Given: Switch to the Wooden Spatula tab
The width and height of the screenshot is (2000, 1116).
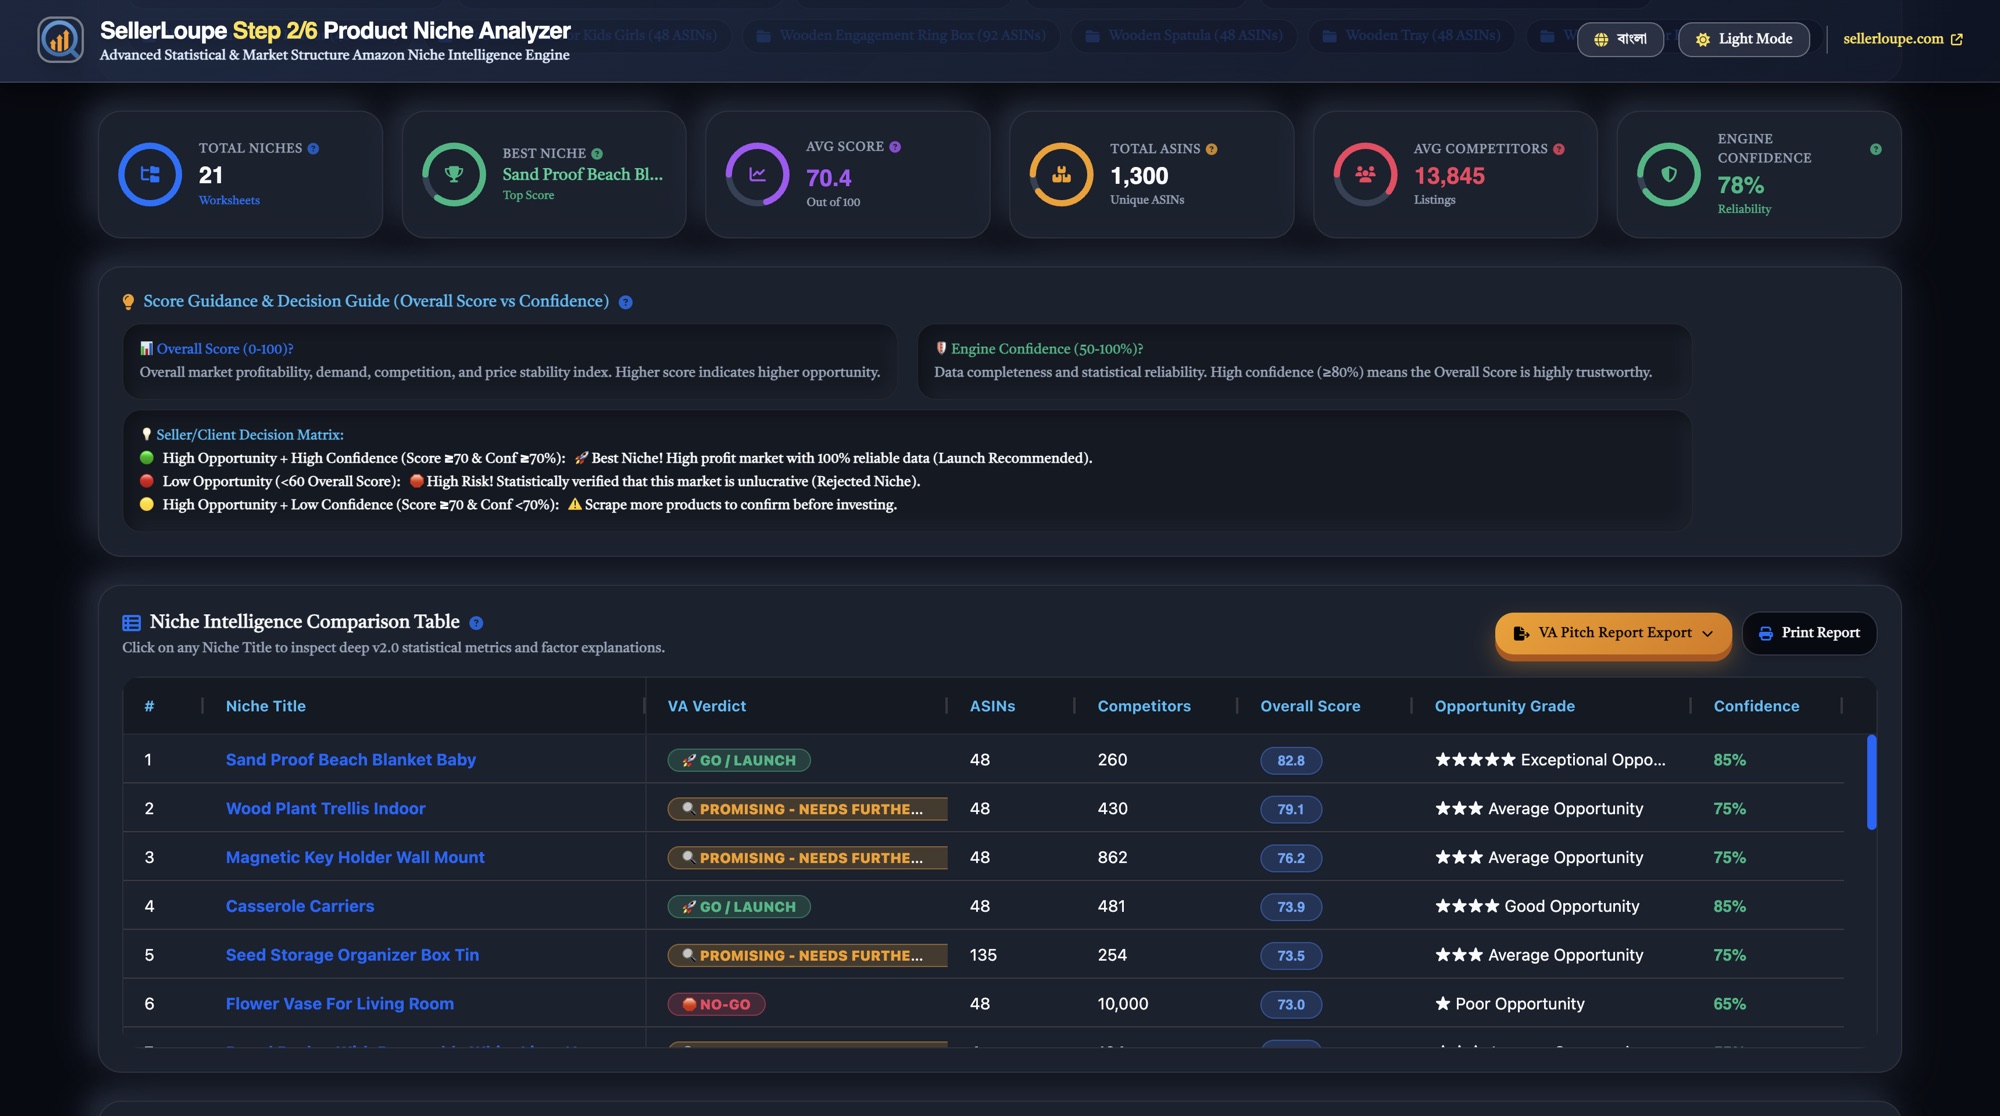Looking at the screenshot, I should coord(1184,35).
